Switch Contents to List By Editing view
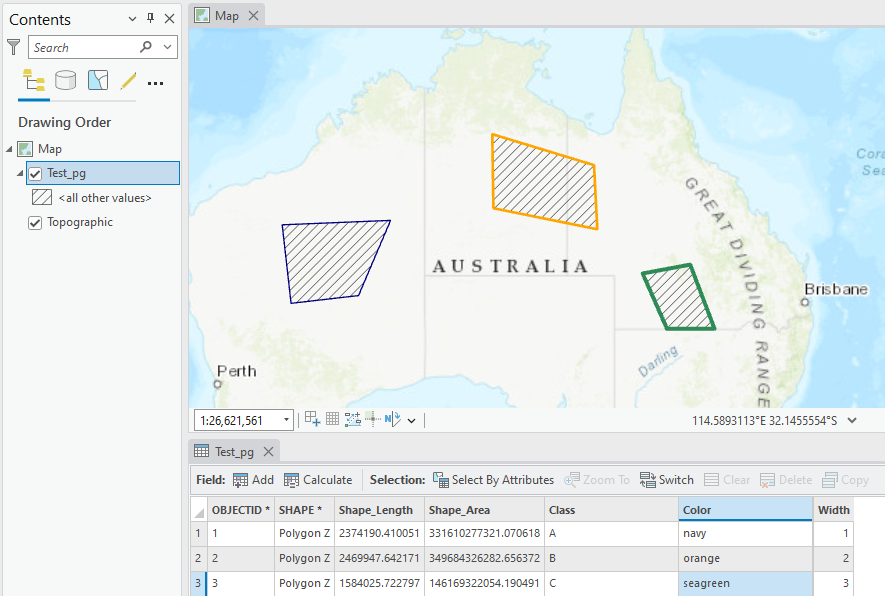 coord(126,79)
